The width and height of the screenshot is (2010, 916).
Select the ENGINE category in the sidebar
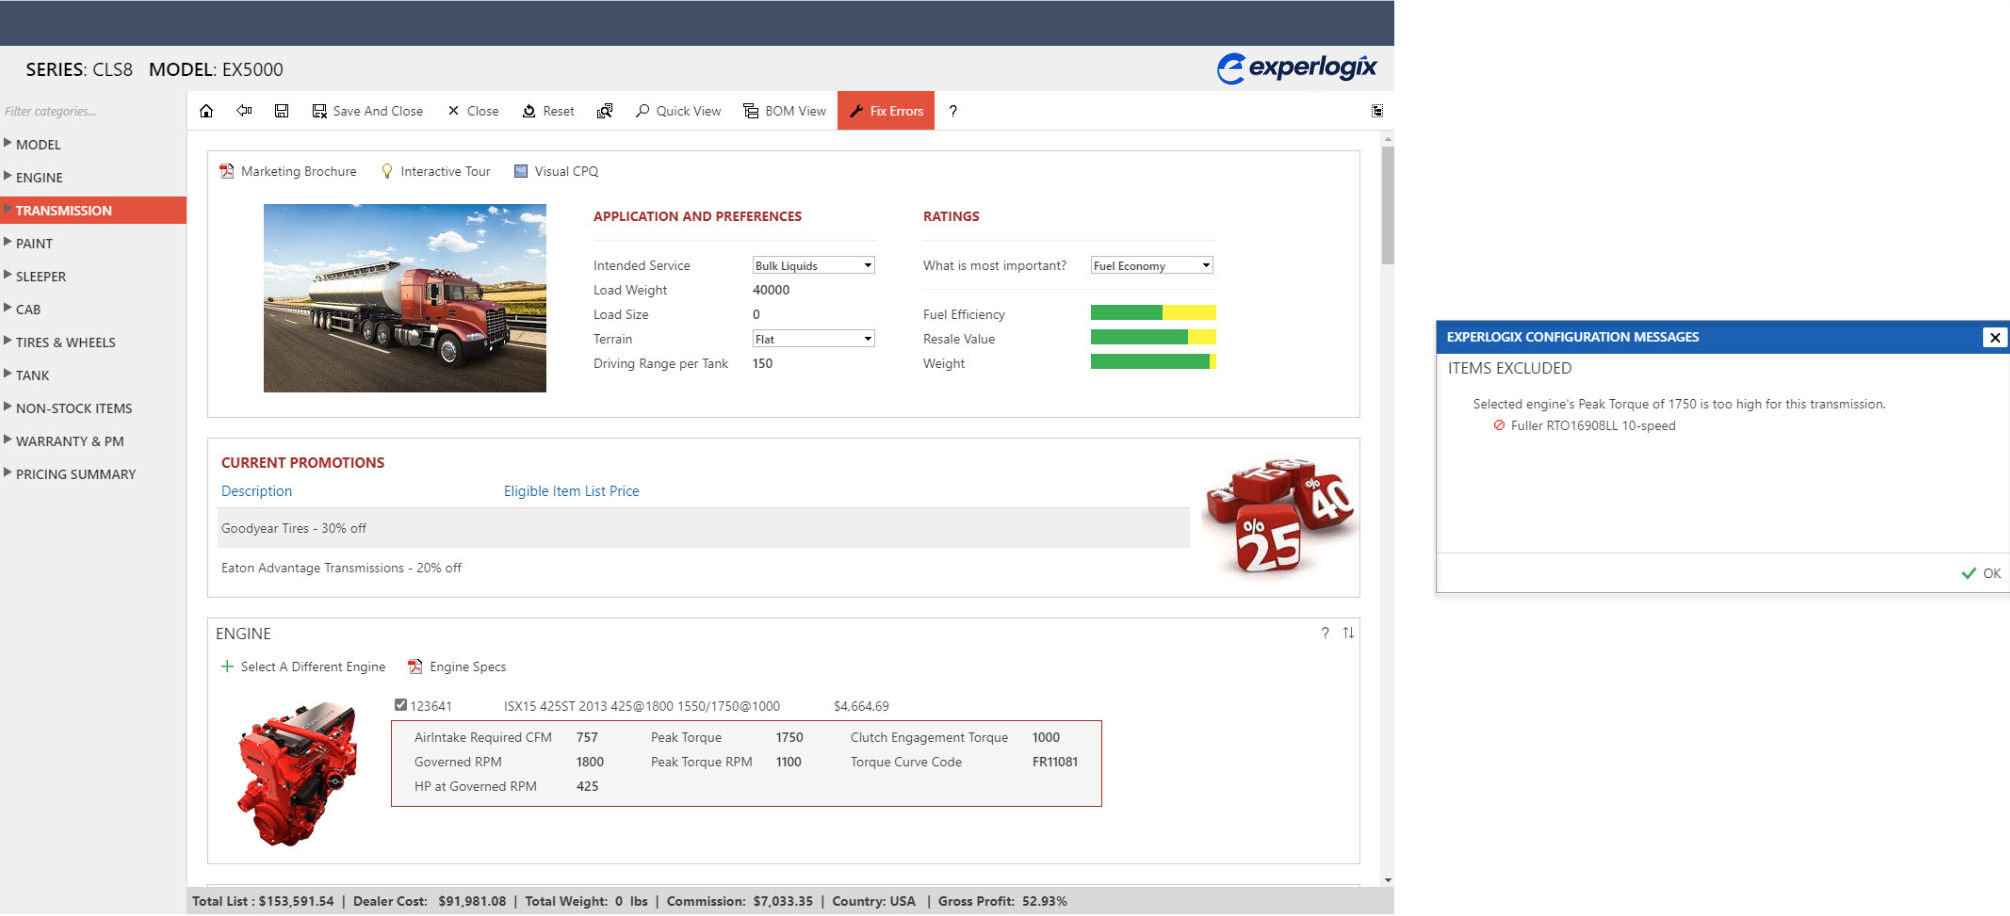click(42, 177)
